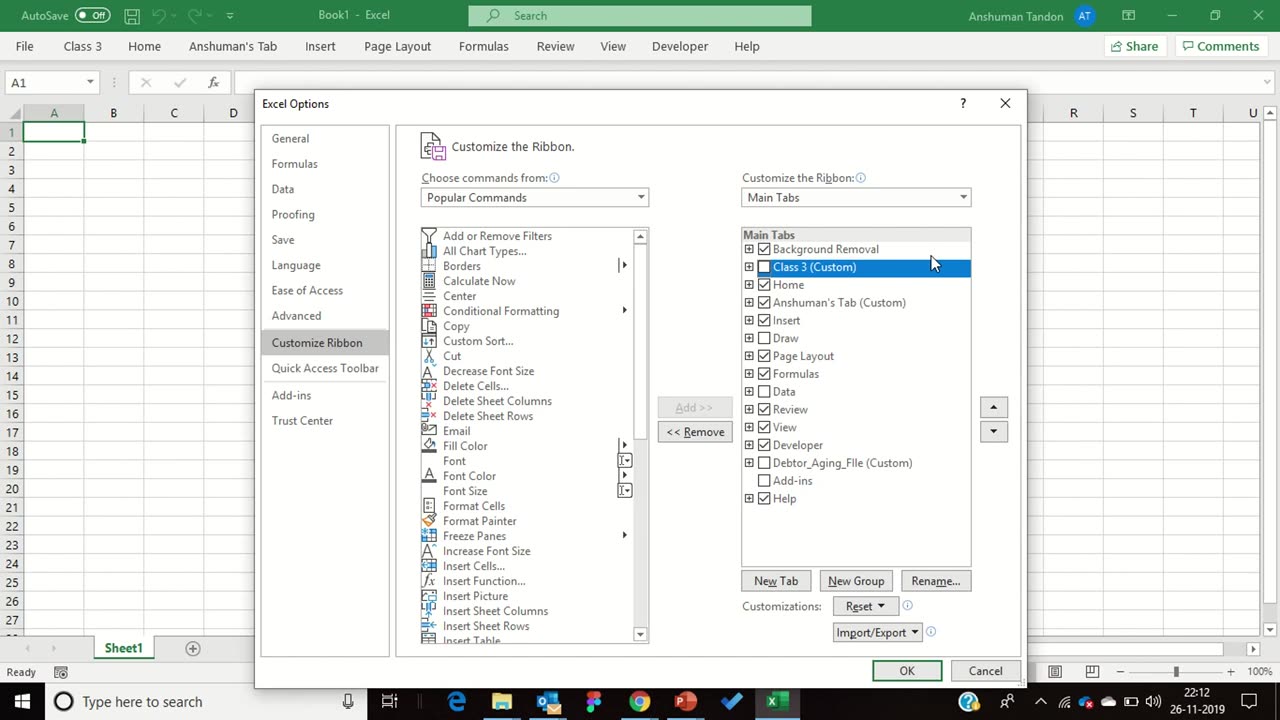Image resolution: width=1280 pixels, height=720 pixels.
Task: Check the Debtor_Aging_FIle (Custom) checkbox
Action: pos(764,463)
